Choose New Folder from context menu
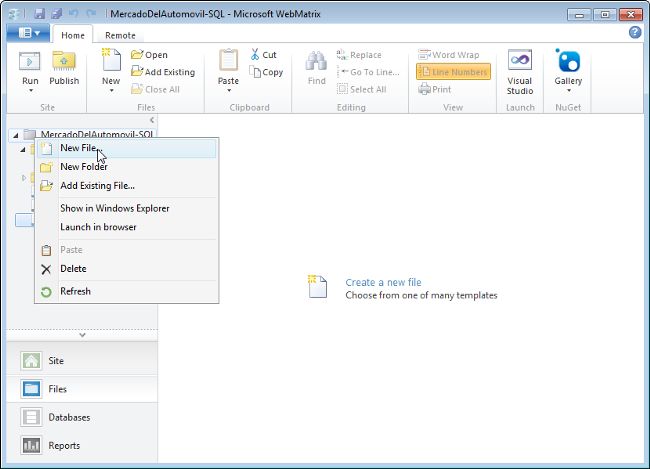The height and width of the screenshot is (469, 650). coord(126,167)
